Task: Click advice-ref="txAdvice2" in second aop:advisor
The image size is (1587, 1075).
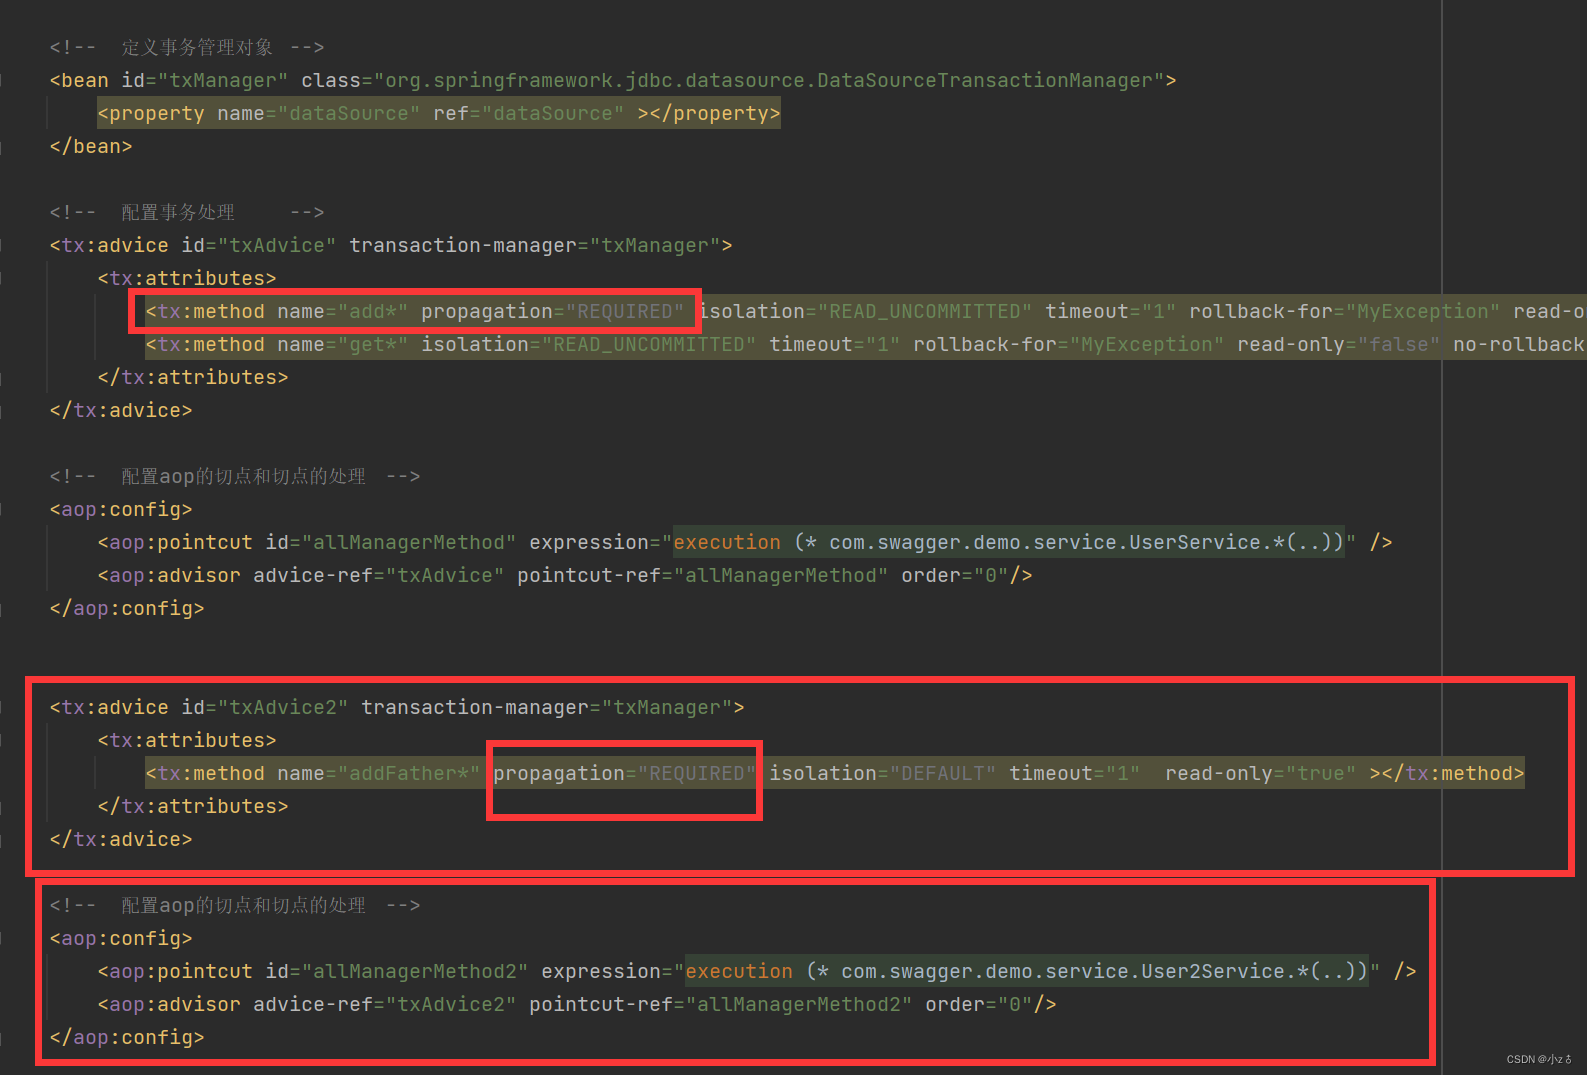Action: pos(385,1004)
